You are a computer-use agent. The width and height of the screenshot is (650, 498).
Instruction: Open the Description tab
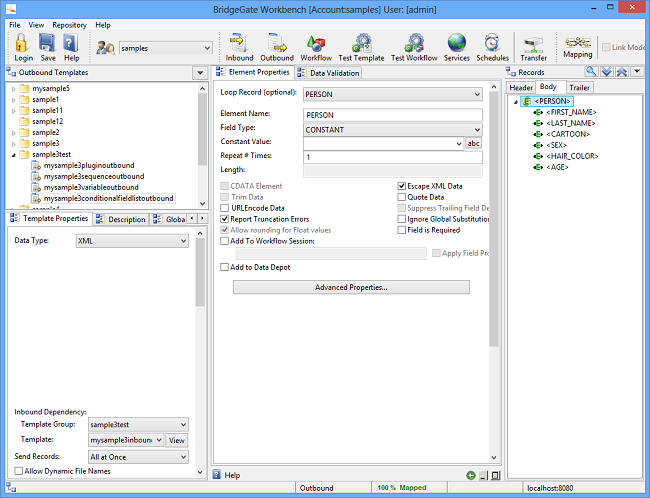point(121,219)
